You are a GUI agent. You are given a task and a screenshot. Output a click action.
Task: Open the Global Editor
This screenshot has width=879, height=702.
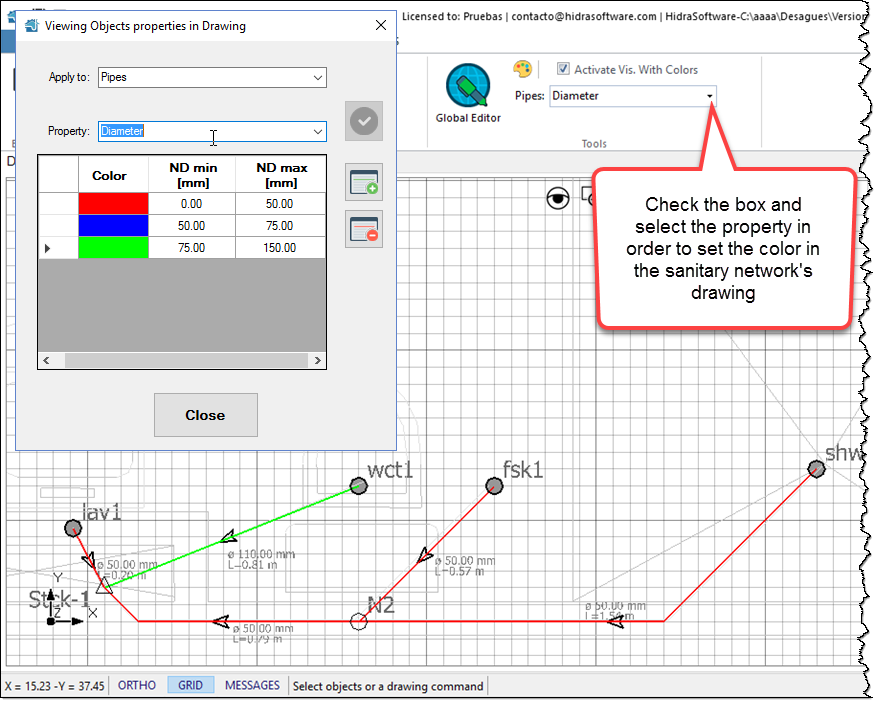pos(467,88)
